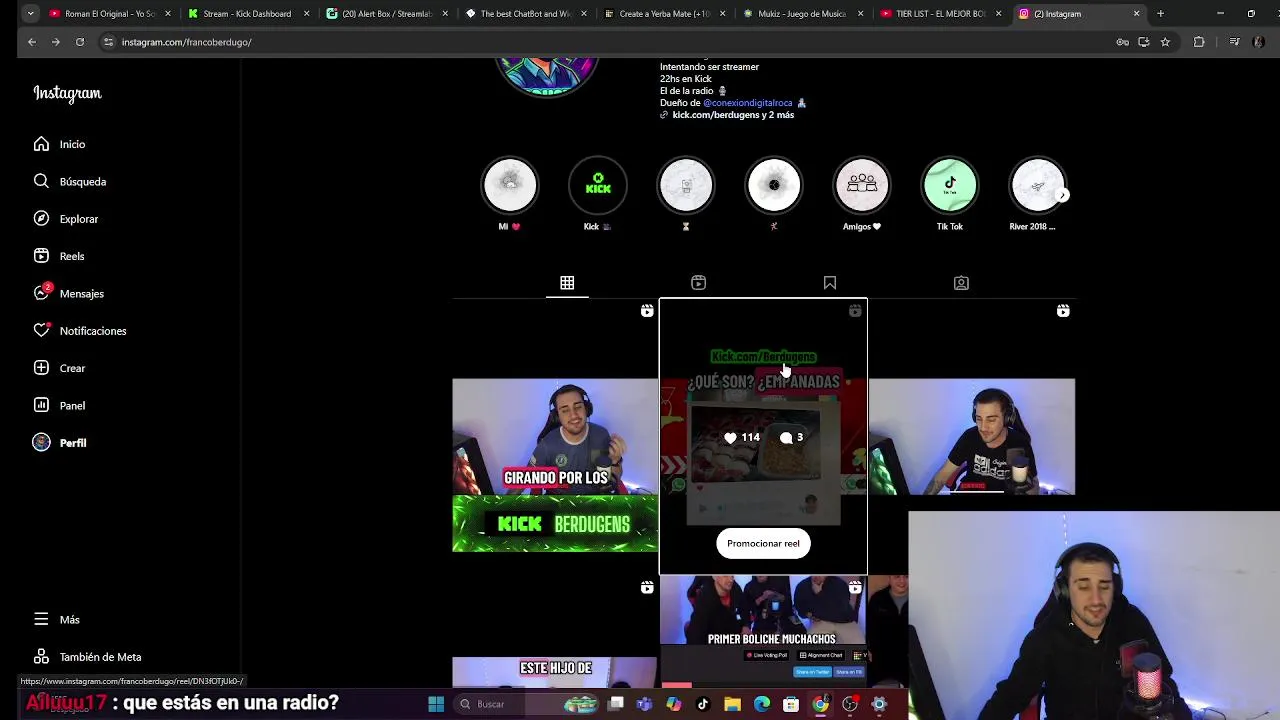Go to Perfil in the sidebar
Image resolution: width=1280 pixels, height=720 pixels.
[59, 443]
